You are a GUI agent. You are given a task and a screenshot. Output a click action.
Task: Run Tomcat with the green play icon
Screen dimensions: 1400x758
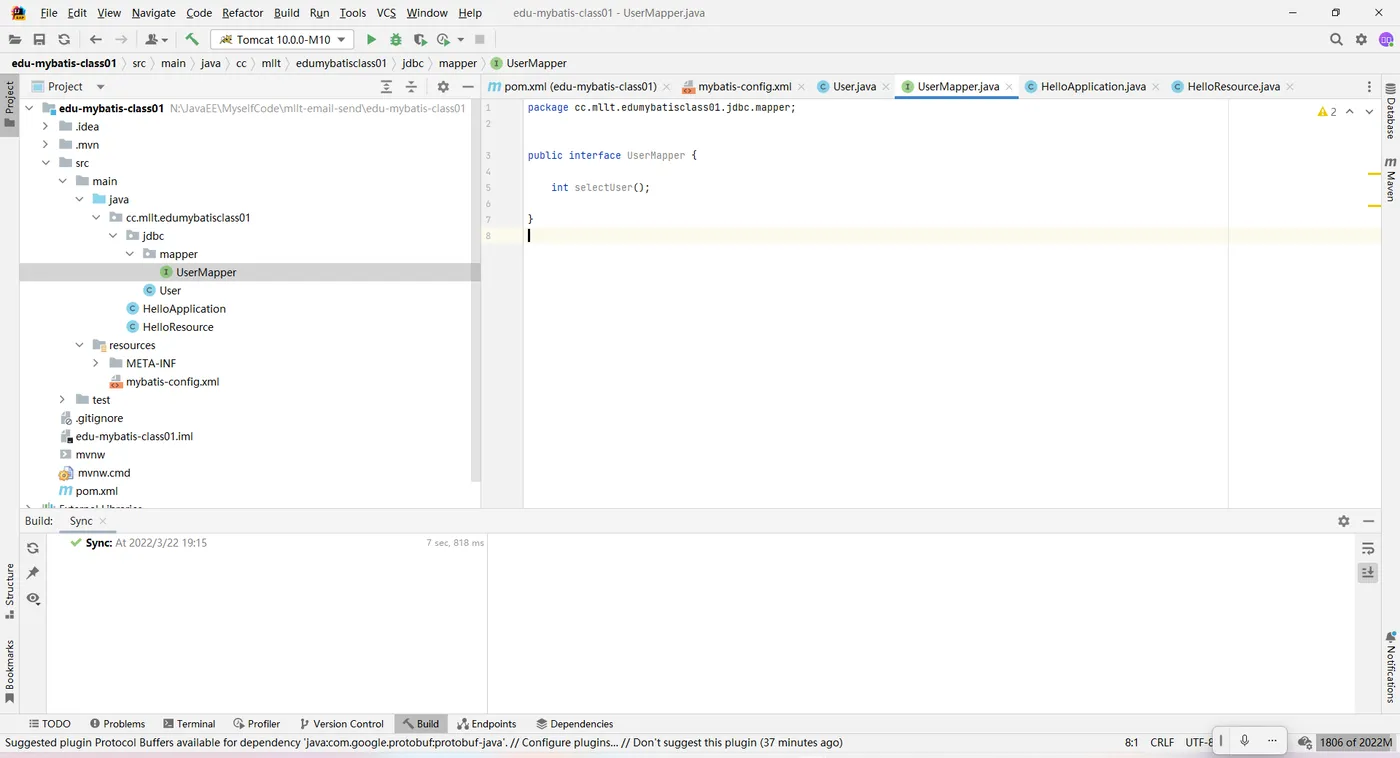(371, 39)
